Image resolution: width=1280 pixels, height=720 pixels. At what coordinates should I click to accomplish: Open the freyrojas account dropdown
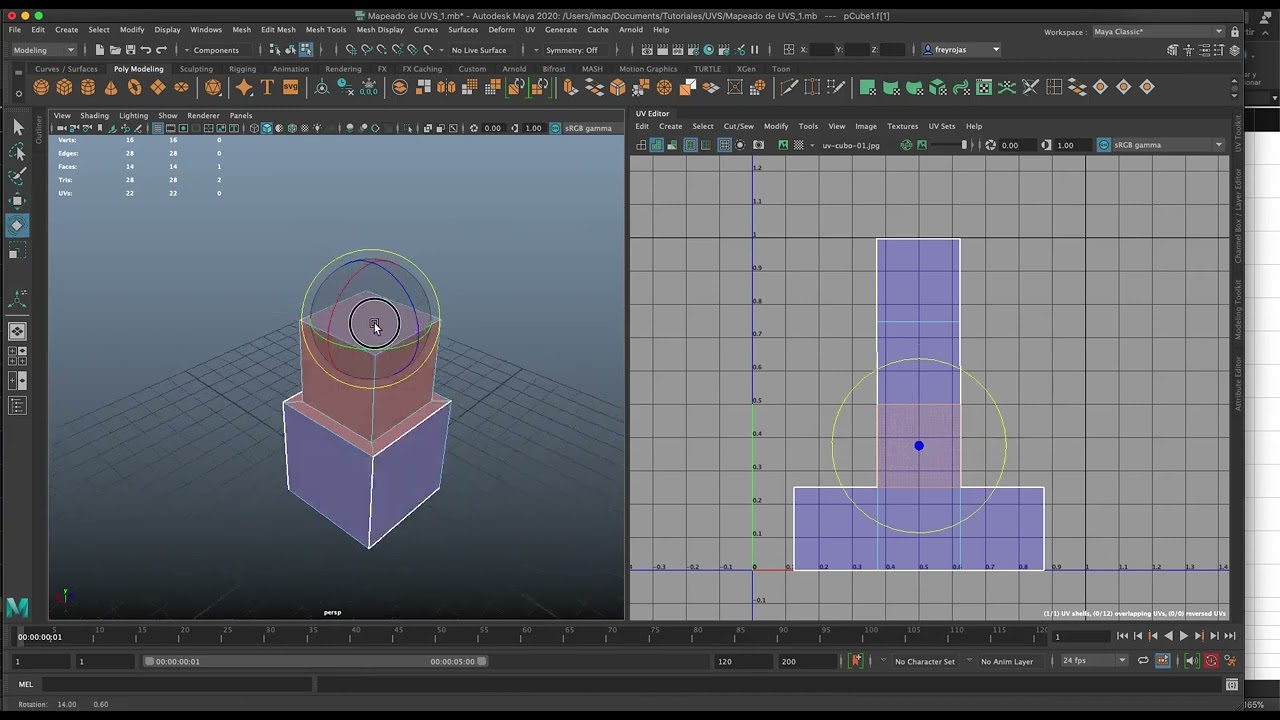click(961, 50)
